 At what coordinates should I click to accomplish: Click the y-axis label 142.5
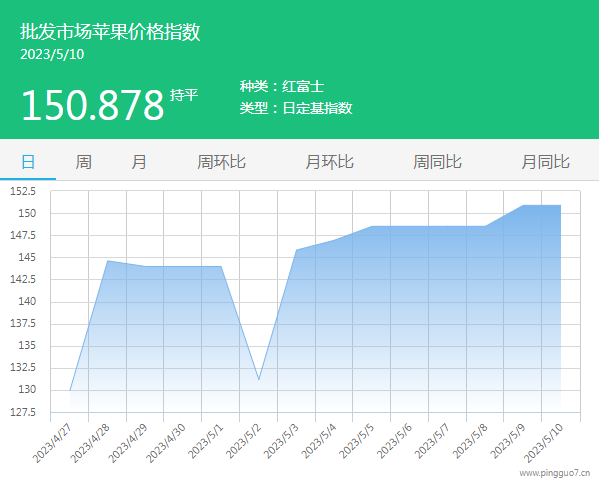tap(23, 279)
